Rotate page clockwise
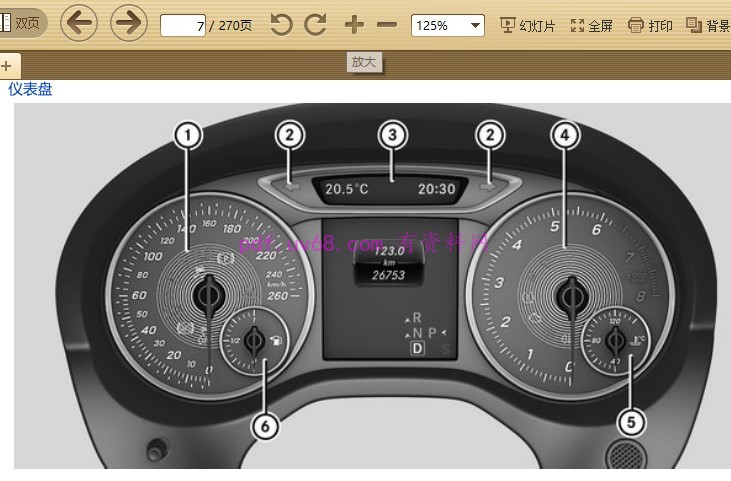Screen dimensions: 731x481 click(316, 25)
